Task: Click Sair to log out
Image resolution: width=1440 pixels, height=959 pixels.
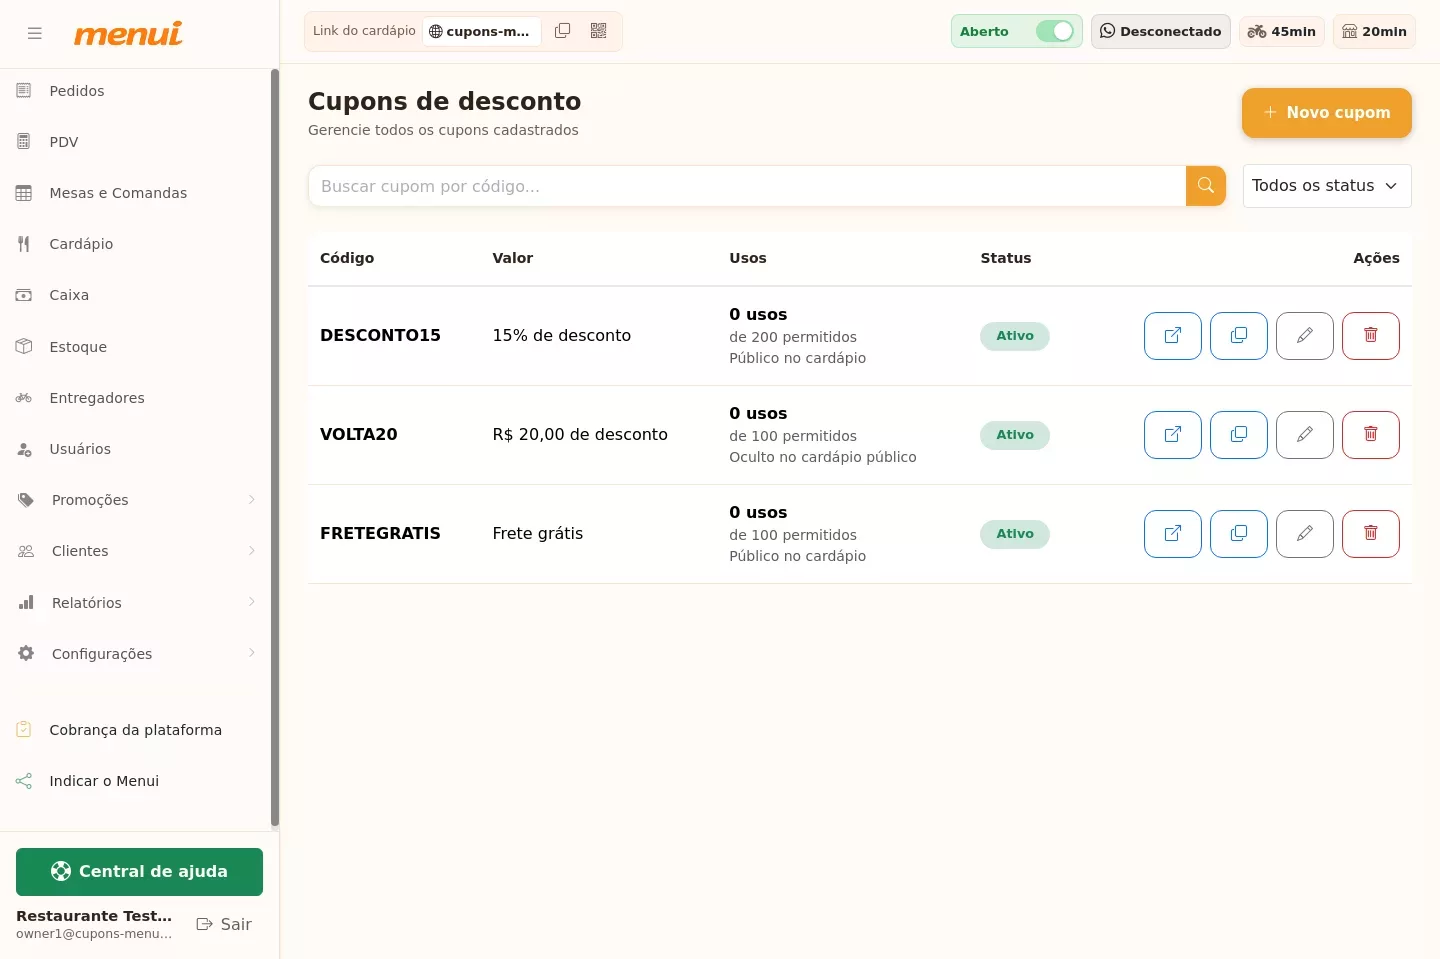Action: (x=224, y=925)
